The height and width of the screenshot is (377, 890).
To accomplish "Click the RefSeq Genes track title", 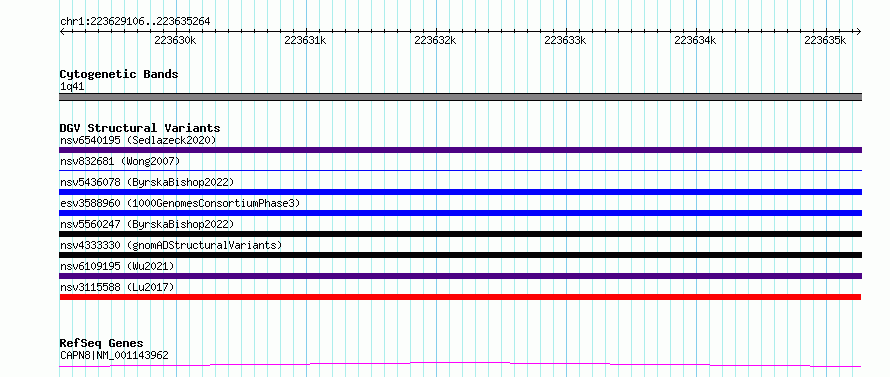I will point(102,344).
